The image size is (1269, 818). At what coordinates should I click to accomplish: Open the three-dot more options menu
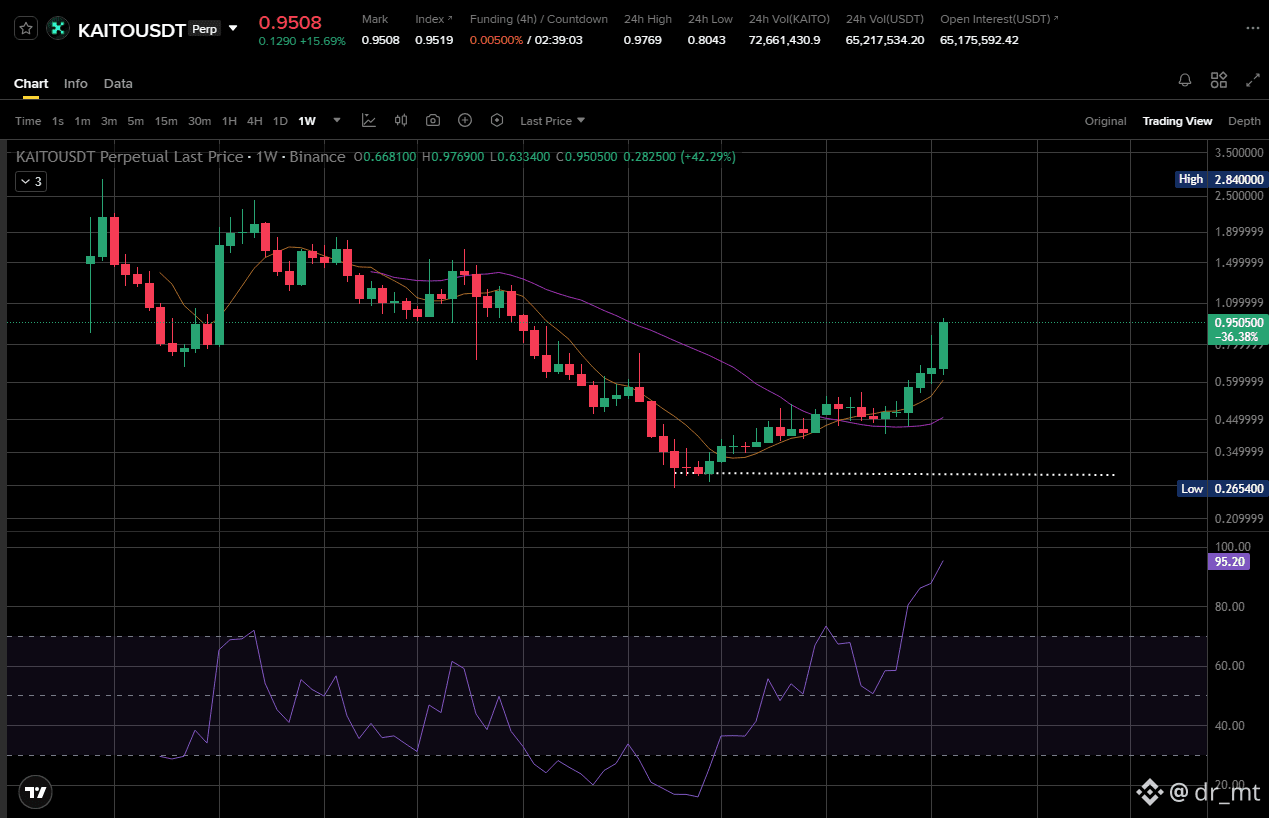pos(1252,28)
